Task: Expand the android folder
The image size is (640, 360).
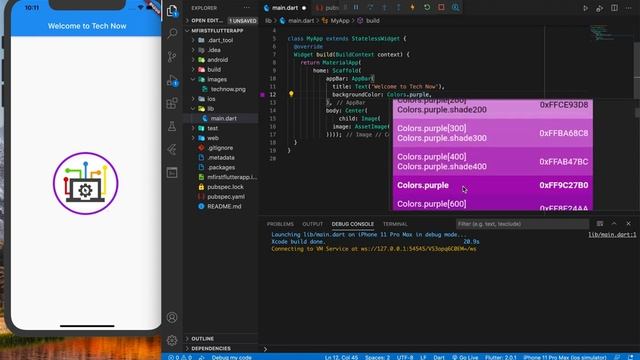Action: point(218,60)
